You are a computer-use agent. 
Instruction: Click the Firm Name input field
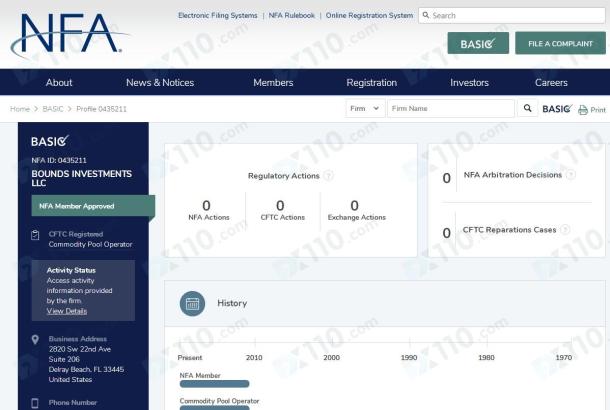coord(451,109)
